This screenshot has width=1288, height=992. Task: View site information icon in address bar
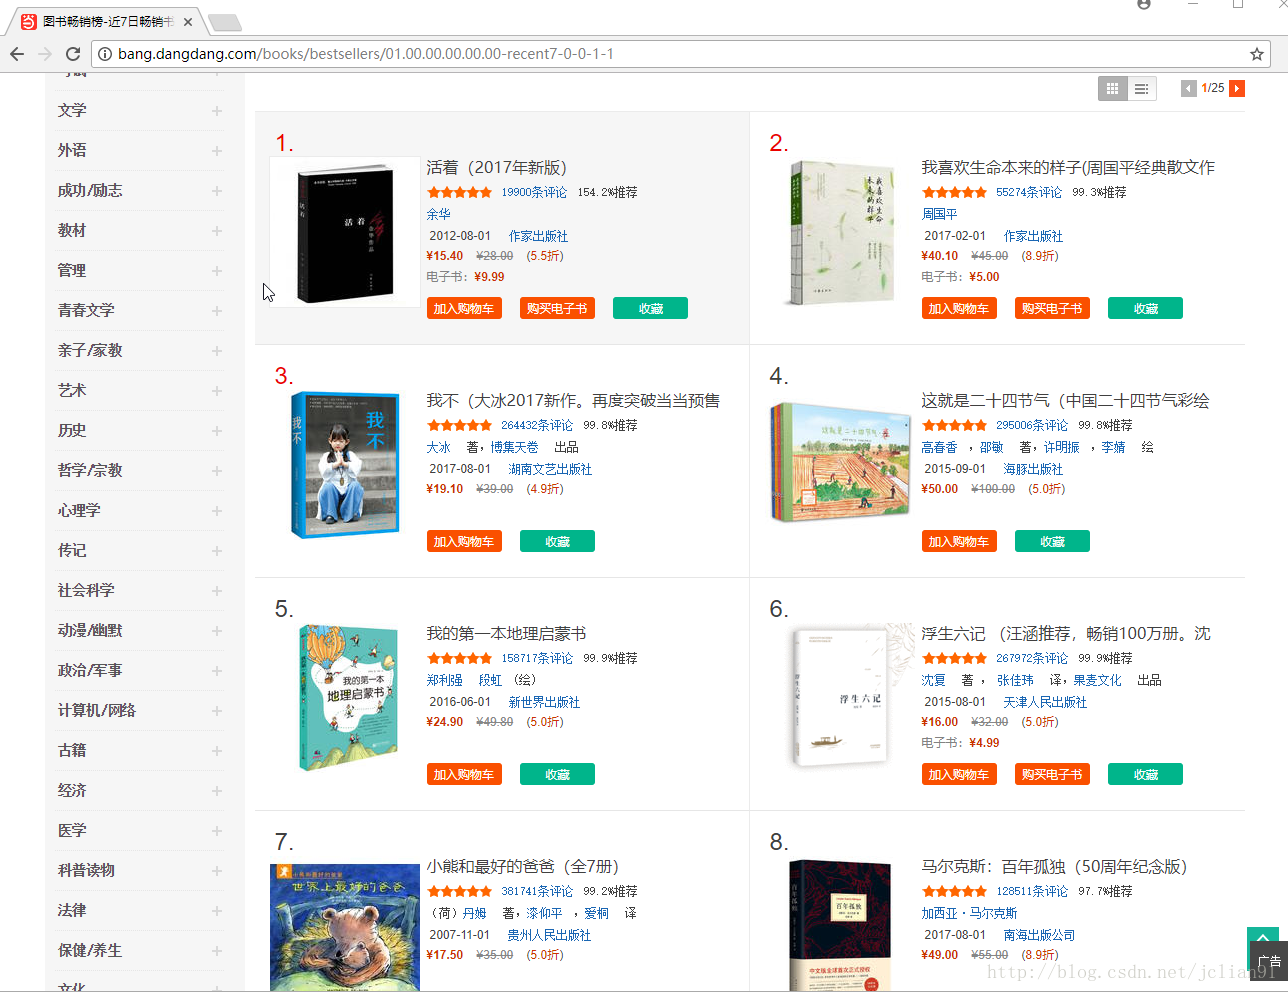point(104,54)
